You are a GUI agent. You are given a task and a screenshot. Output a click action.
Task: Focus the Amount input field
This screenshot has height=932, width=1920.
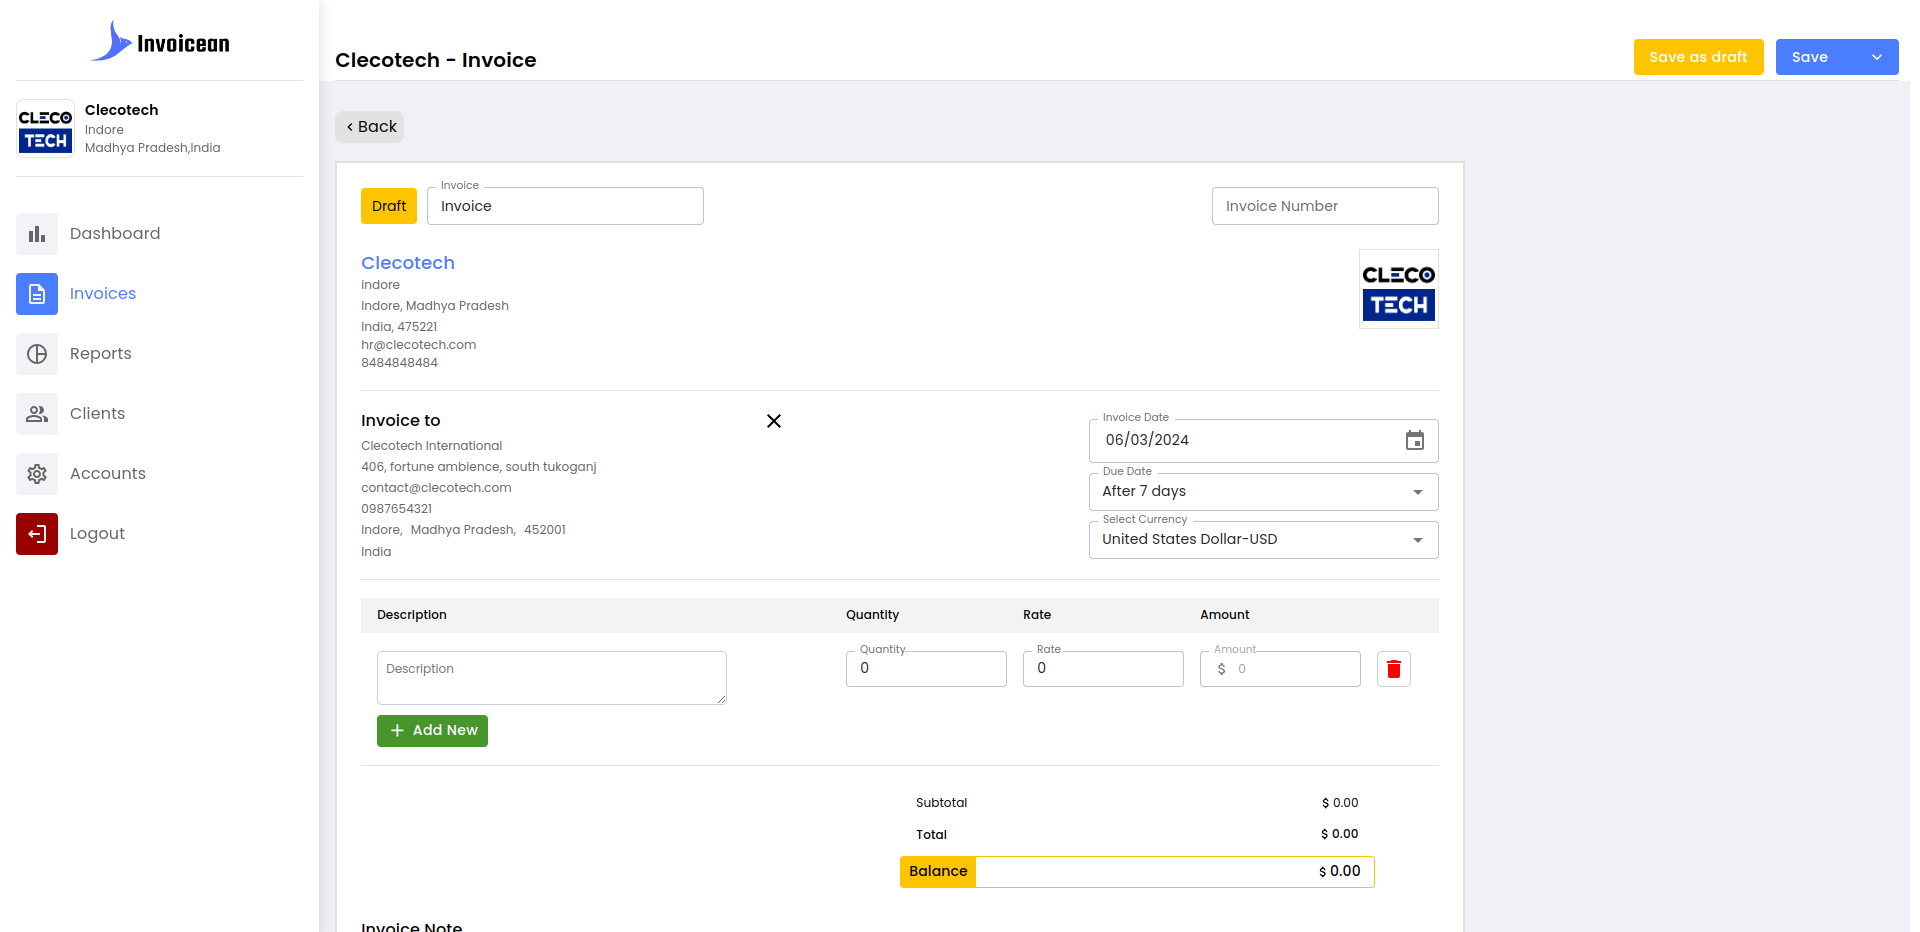(x=1280, y=669)
